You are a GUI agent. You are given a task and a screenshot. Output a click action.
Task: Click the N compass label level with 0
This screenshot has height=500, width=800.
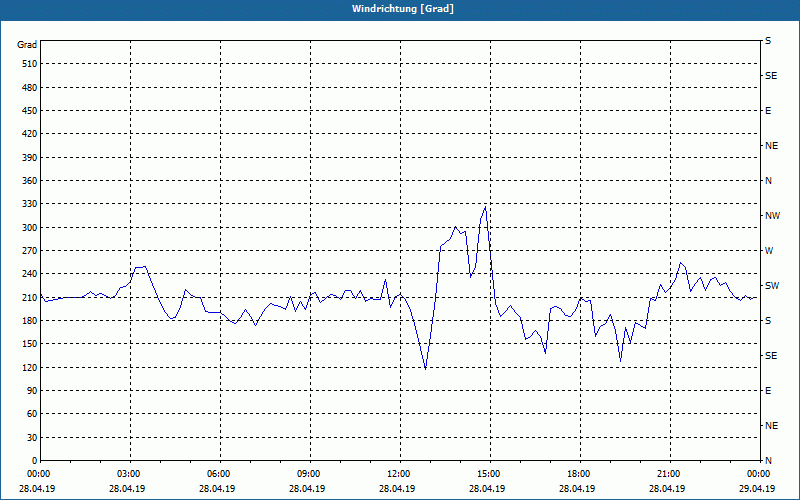coord(768,461)
